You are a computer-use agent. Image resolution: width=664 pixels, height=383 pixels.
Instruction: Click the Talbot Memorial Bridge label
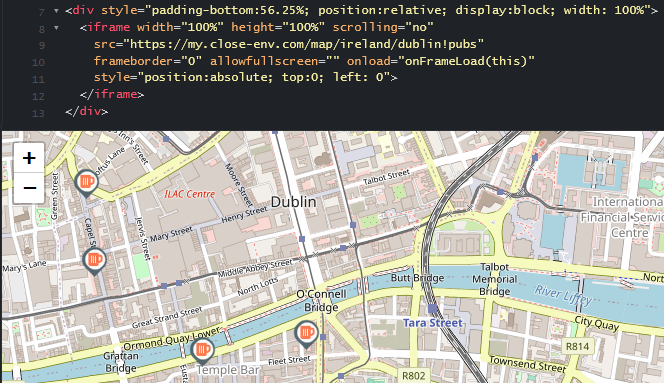point(494,279)
